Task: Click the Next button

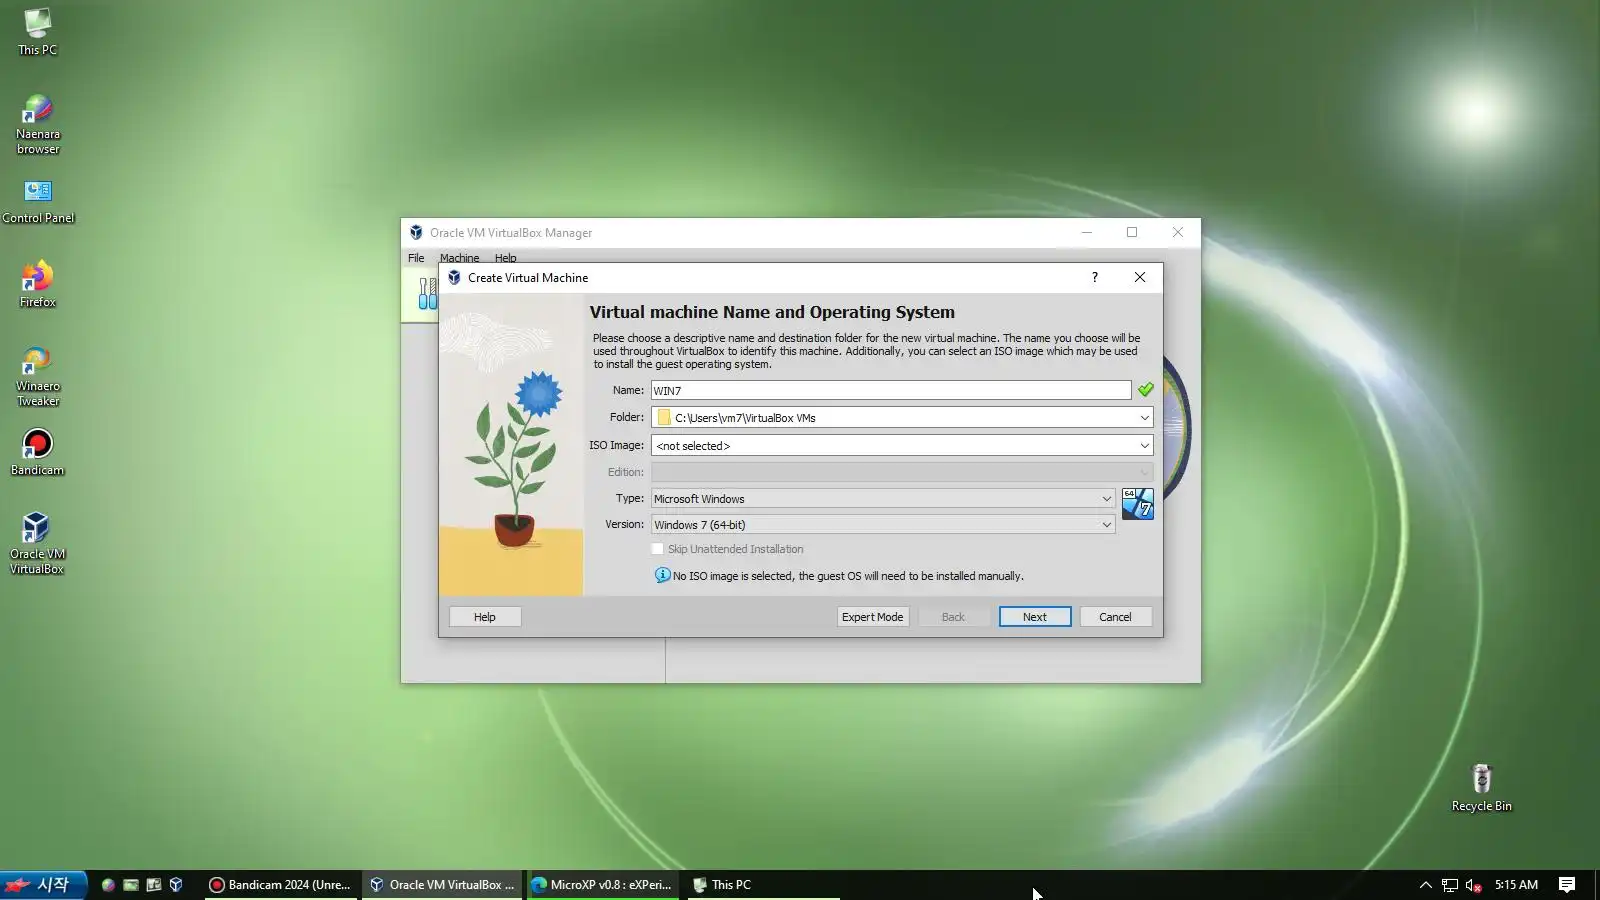Action: coord(1035,617)
